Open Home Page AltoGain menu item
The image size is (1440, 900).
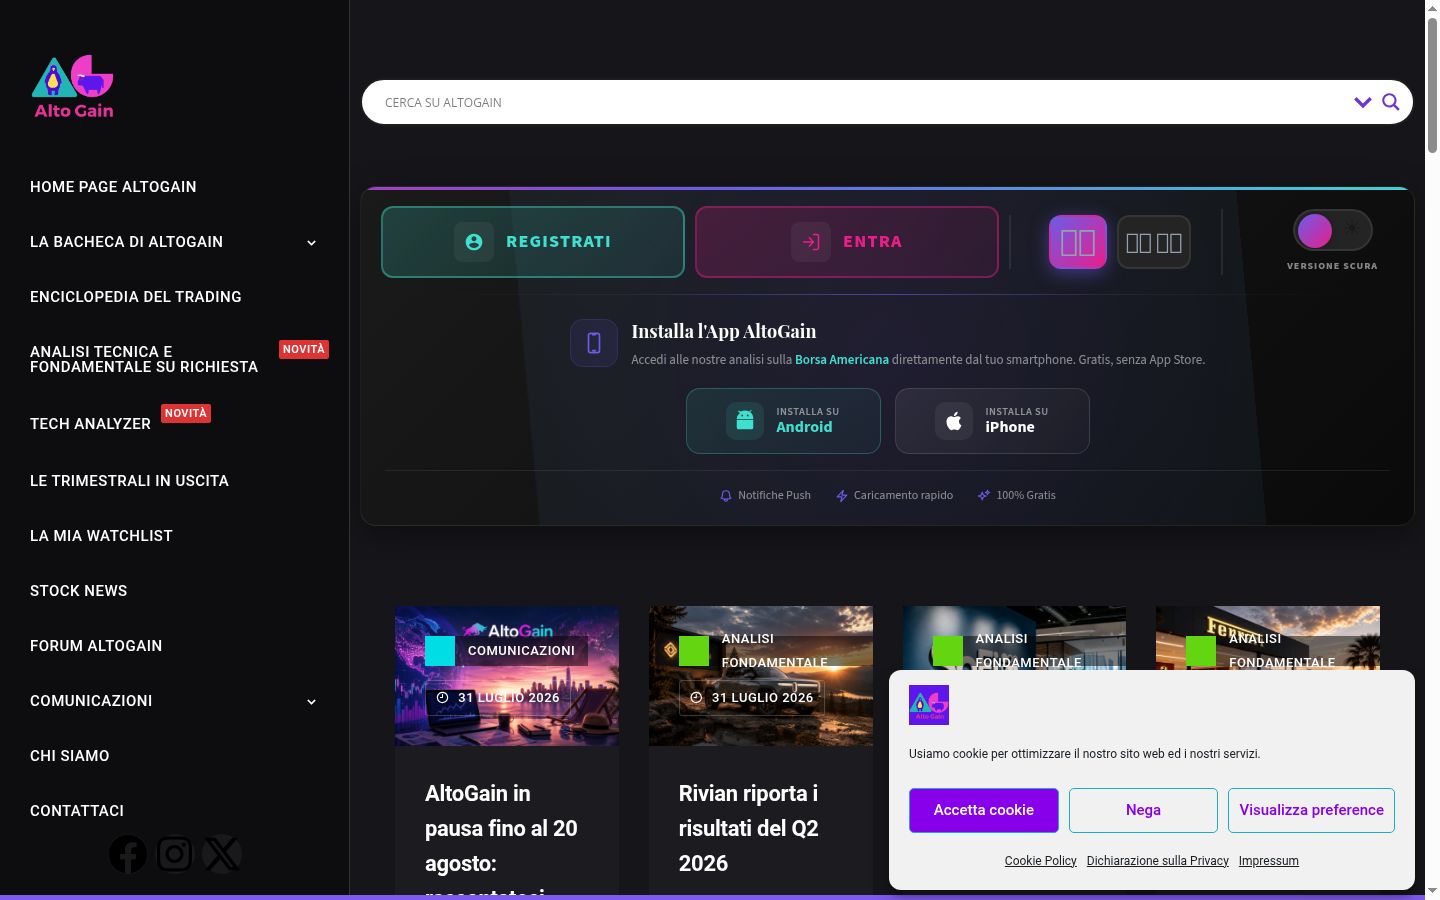pos(113,187)
